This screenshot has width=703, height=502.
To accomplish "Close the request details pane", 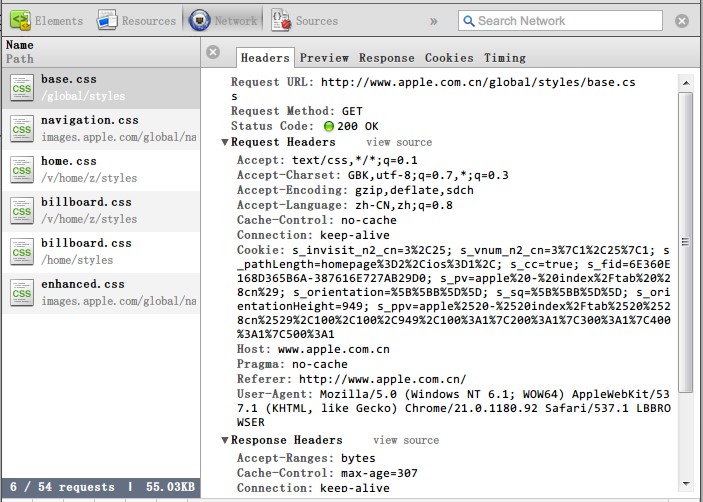I will tap(213, 52).
